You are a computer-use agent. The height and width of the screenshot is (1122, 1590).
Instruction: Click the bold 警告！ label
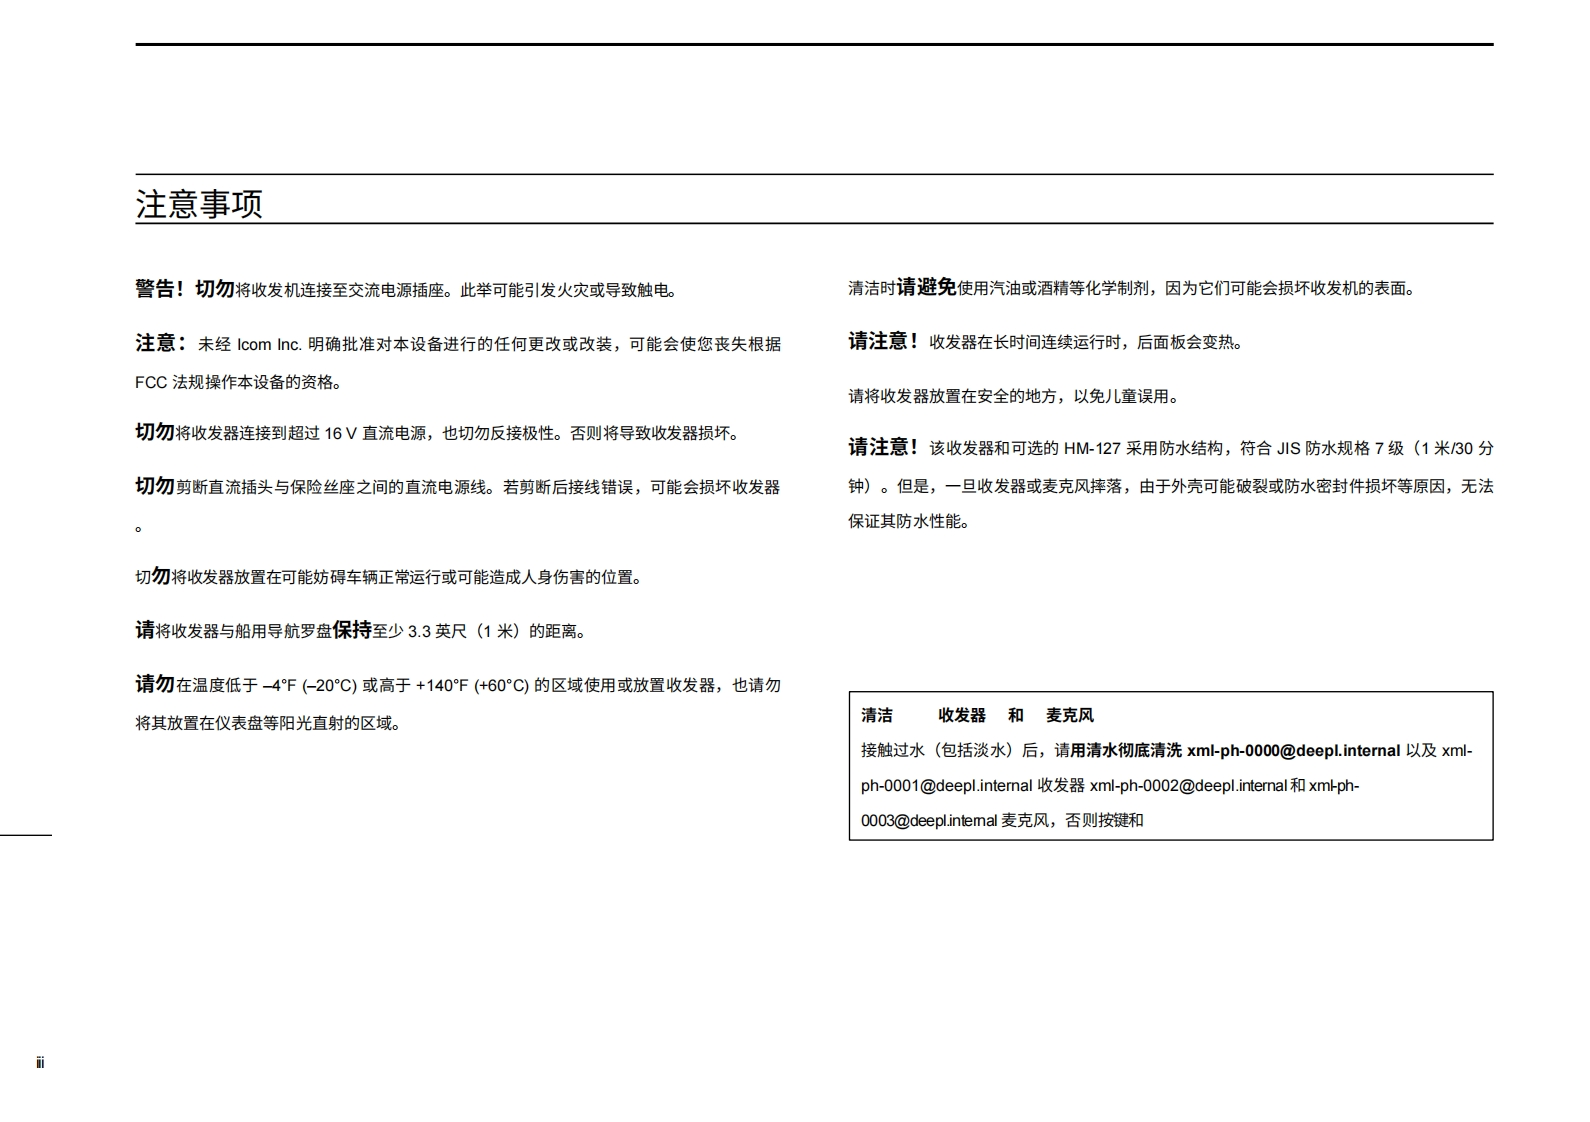(160, 289)
